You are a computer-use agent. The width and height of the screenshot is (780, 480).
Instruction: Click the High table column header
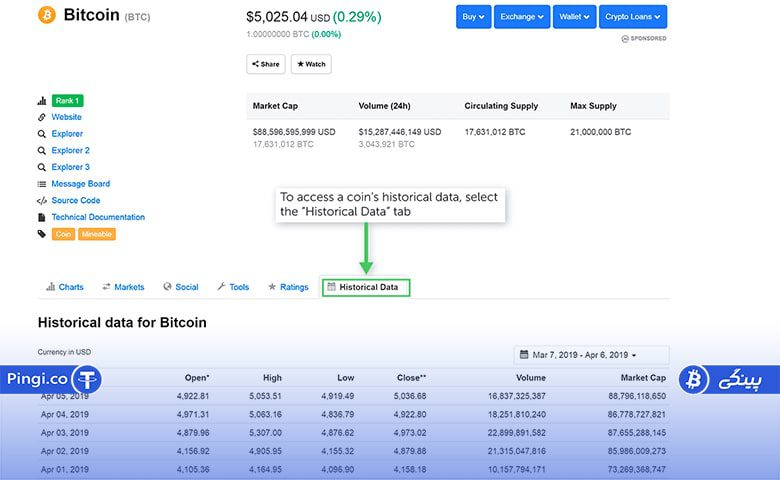272,378
